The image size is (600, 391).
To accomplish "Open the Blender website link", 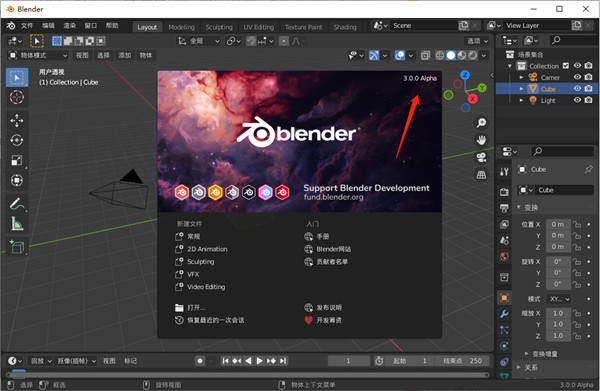I will point(328,249).
